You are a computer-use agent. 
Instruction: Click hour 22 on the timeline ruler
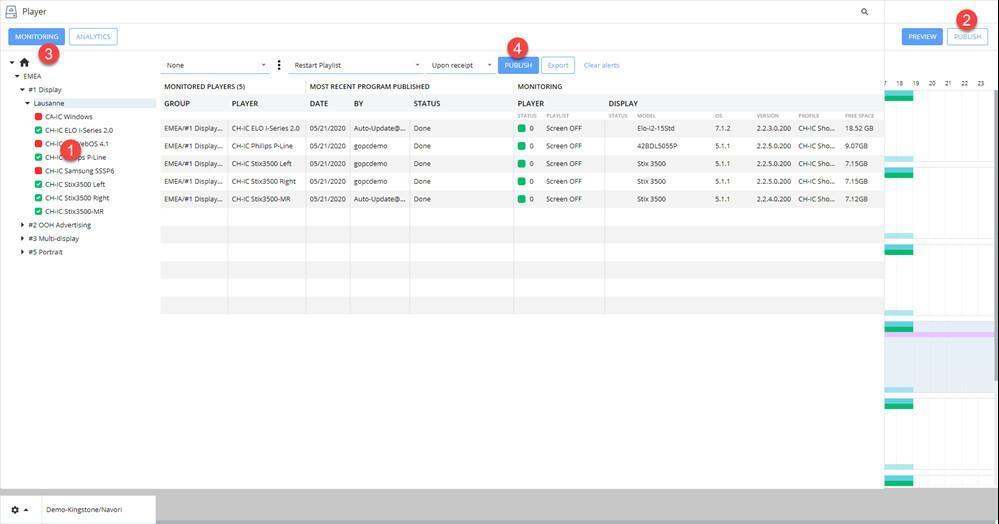965,84
